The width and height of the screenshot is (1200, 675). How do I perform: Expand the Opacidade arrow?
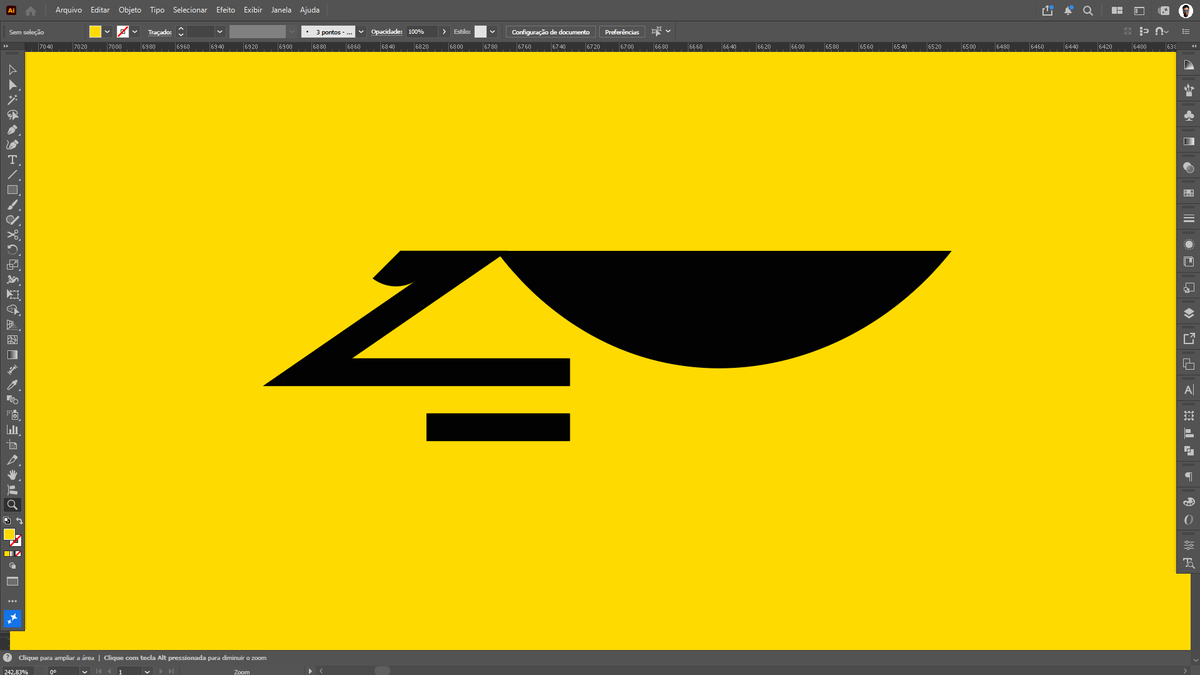(x=444, y=32)
